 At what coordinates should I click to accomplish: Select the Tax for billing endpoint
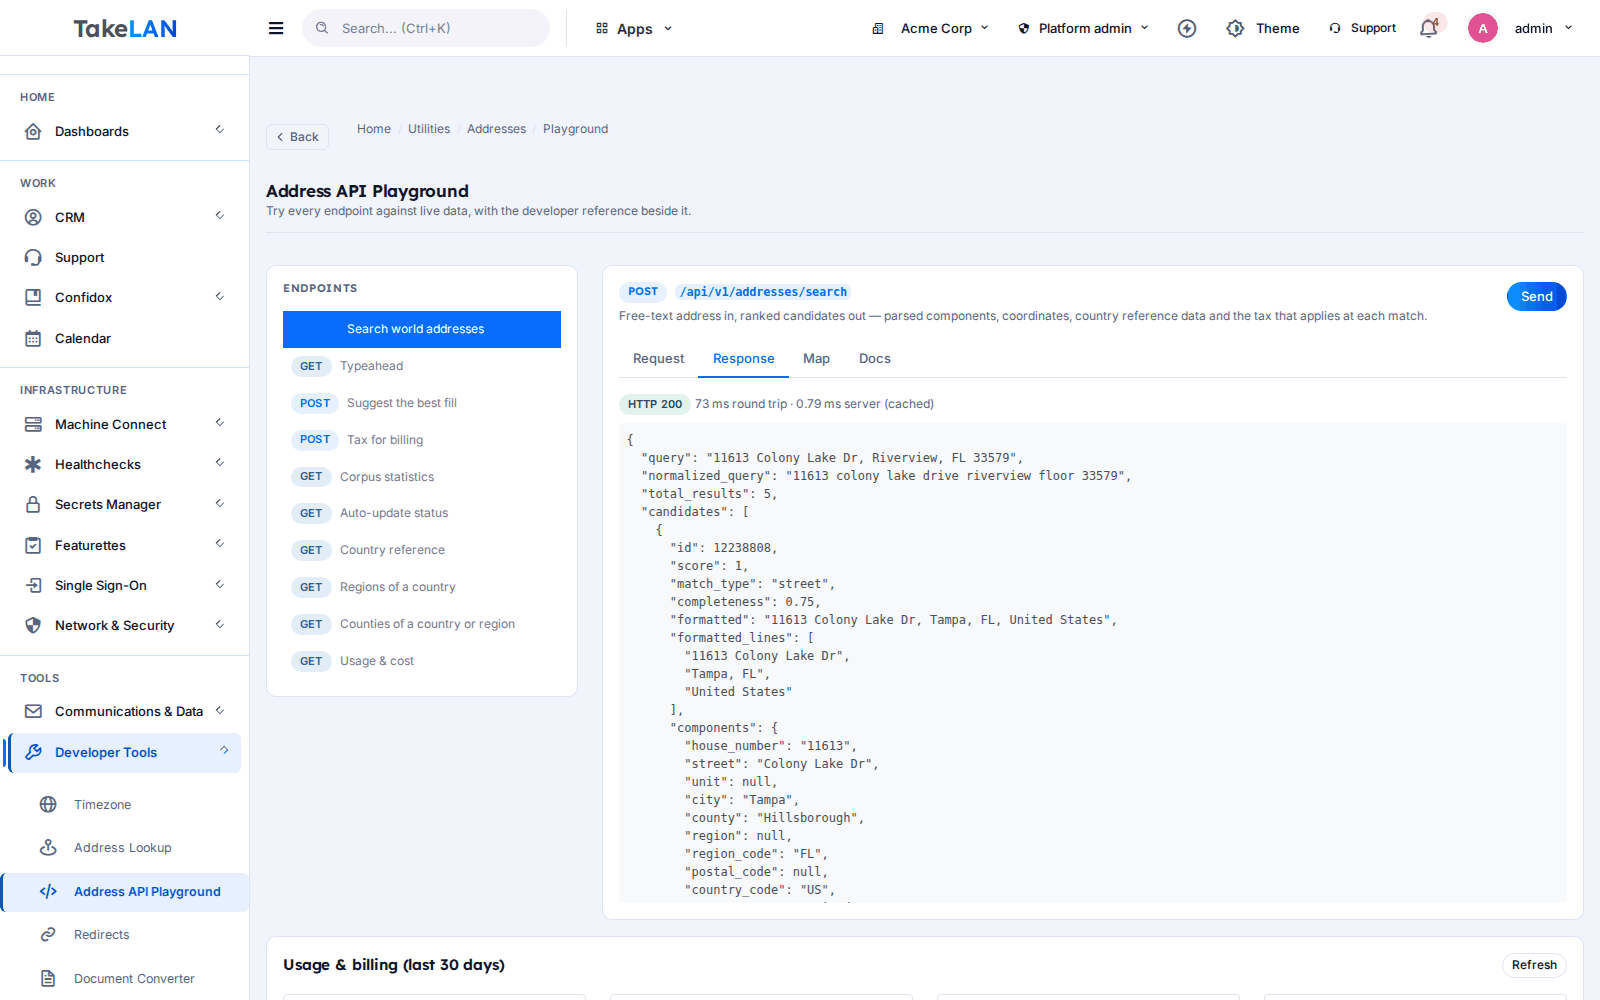[x=422, y=440]
